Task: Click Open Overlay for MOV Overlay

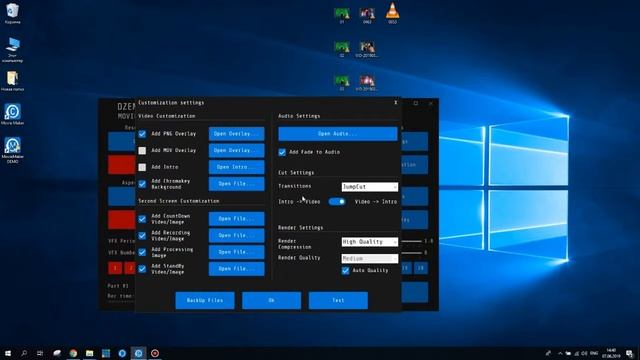Action: point(236,151)
